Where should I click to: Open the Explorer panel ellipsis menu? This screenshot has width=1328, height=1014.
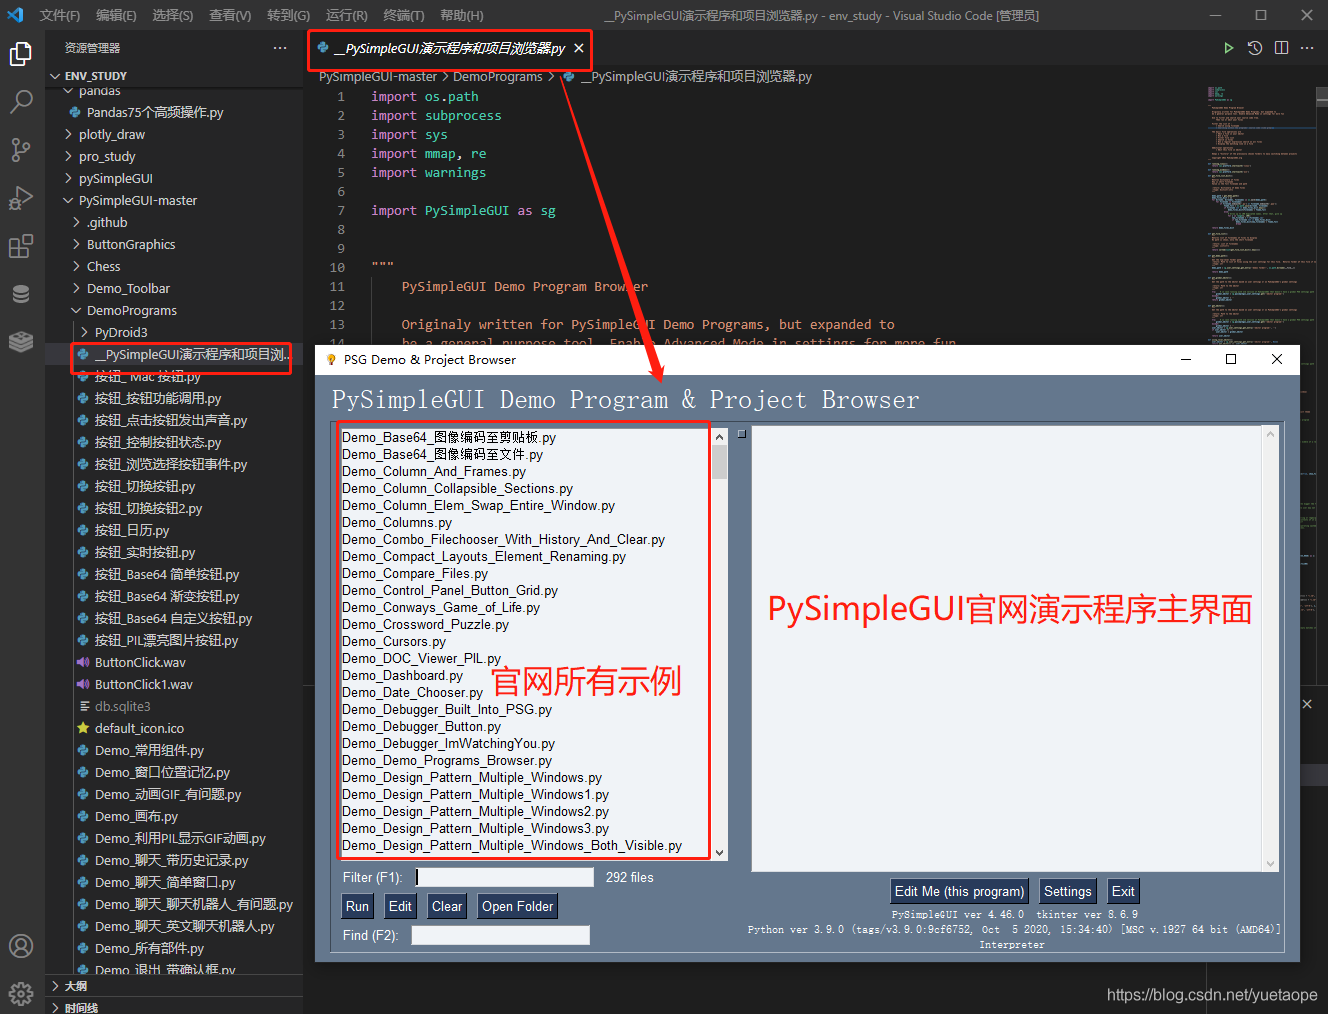(280, 48)
